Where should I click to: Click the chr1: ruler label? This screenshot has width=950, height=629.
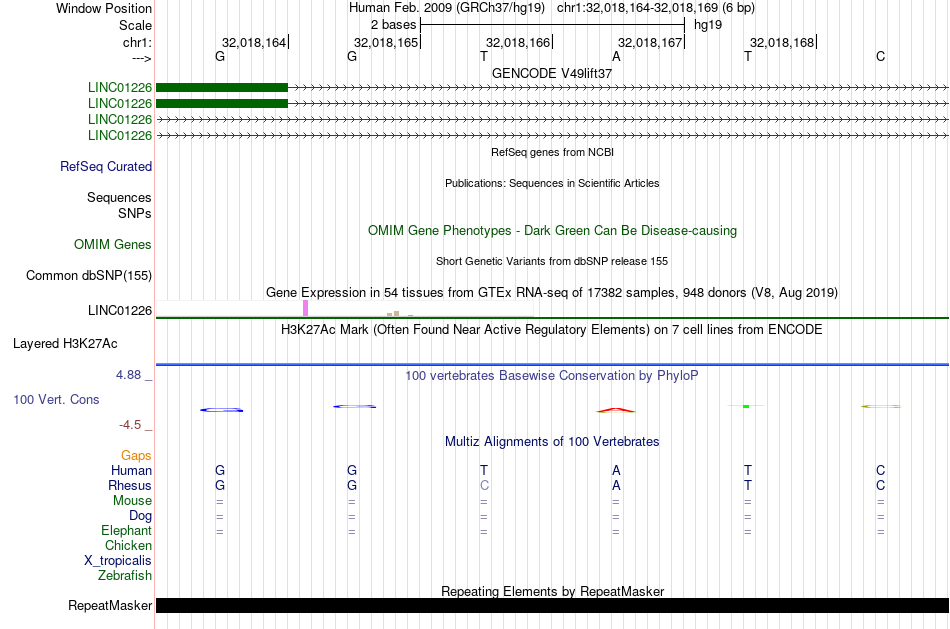[x=137, y=42]
